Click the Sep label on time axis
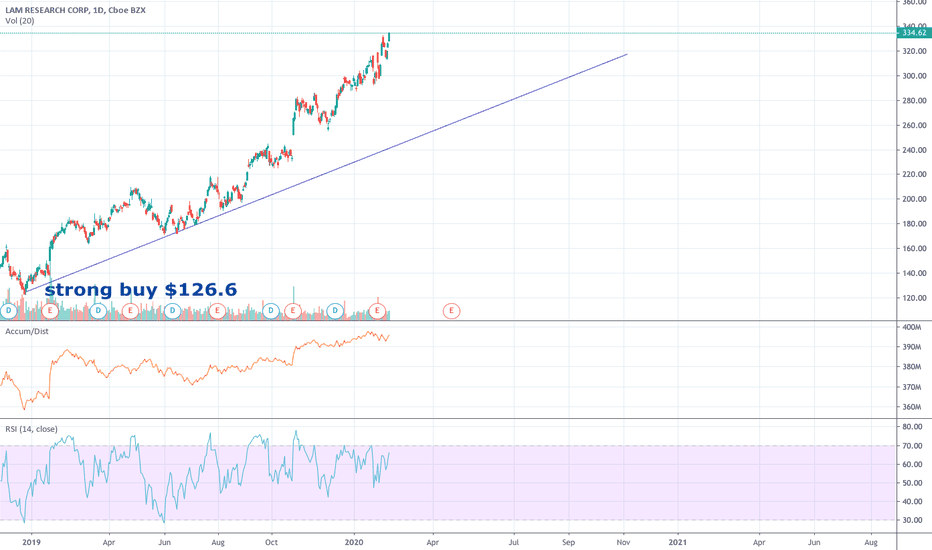Viewport: 932px width, 550px height. (x=569, y=542)
